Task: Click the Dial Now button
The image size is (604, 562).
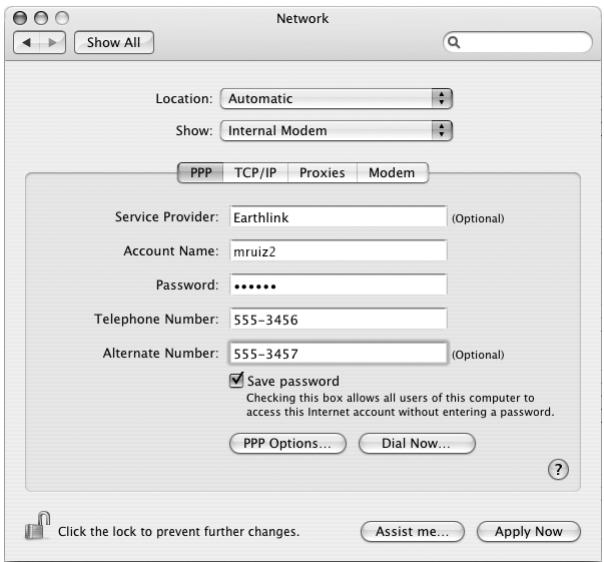Action: pyautogui.click(x=417, y=443)
